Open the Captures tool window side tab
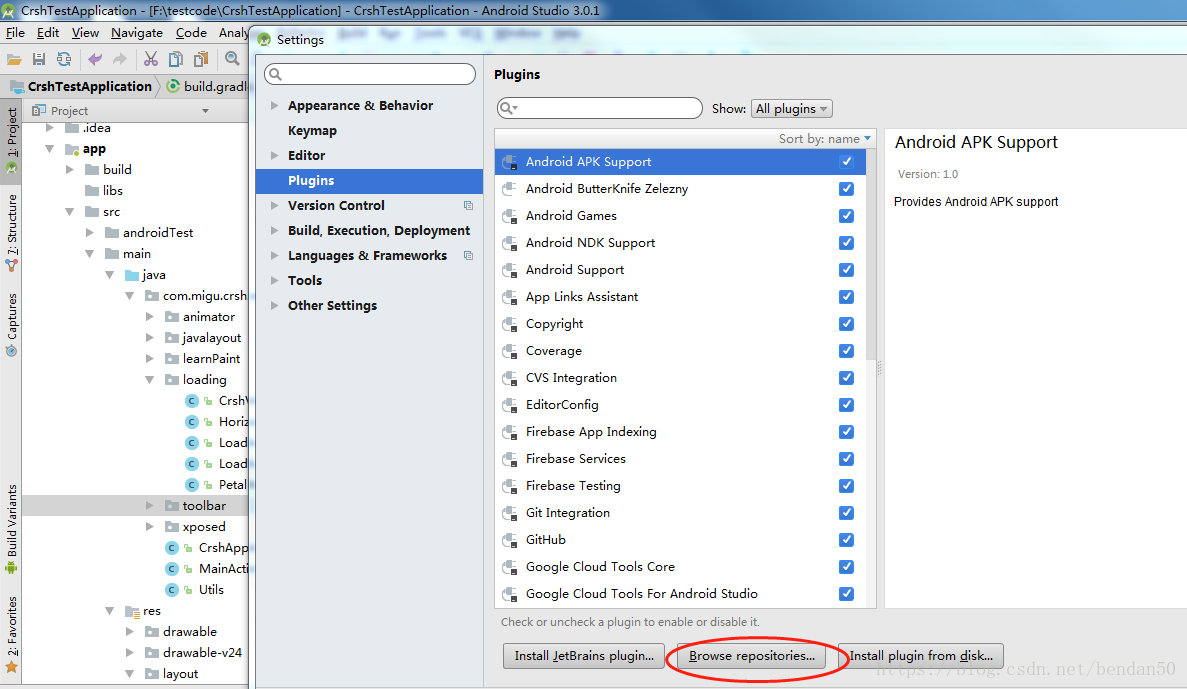The width and height of the screenshot is (1187, 689). (11, 325)
